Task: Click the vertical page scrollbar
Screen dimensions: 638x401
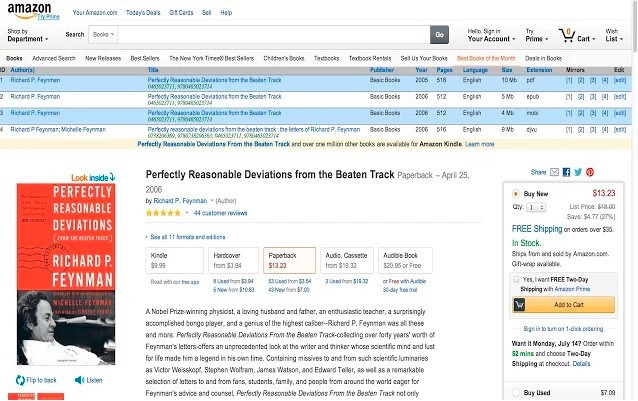Action: tap(635, 26)
